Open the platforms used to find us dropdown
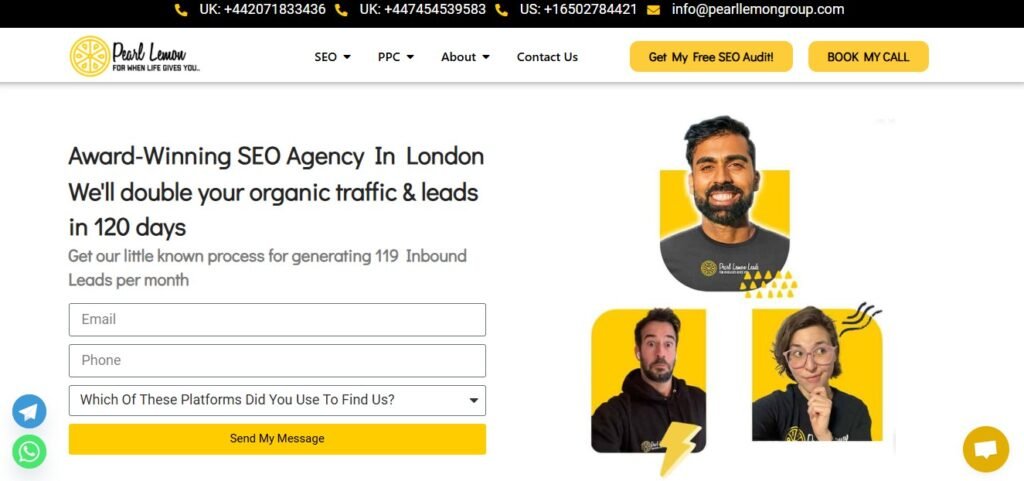Screen dimensions: 1024x481 [277, 400]
